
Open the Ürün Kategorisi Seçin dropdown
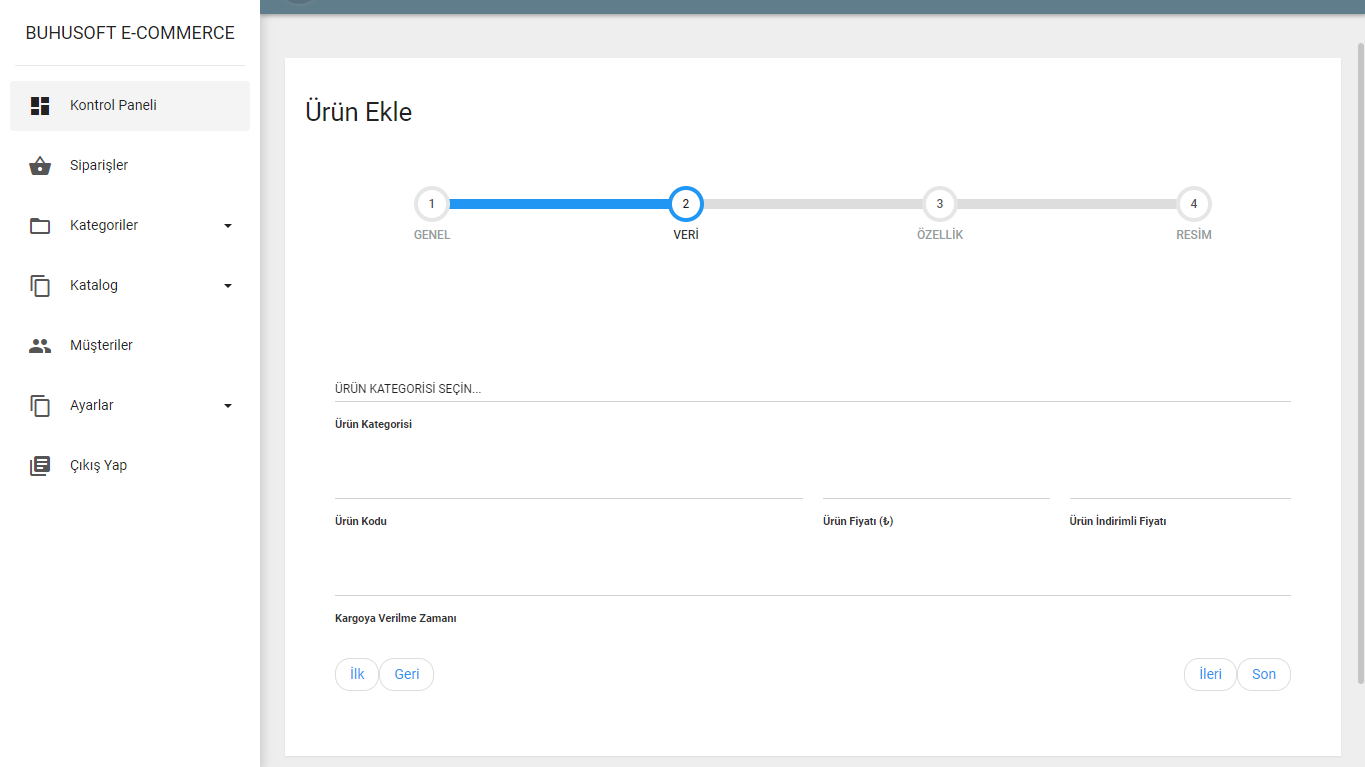[x=812, y=388]
